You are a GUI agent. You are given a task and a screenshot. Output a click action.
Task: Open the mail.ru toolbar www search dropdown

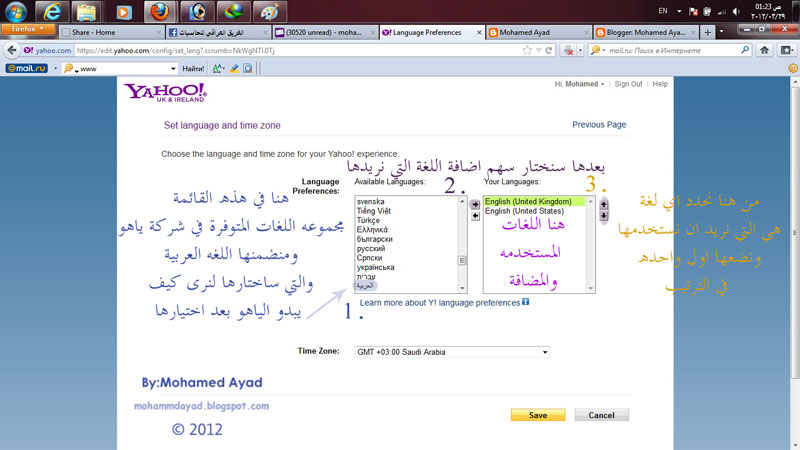coord(173,68)
